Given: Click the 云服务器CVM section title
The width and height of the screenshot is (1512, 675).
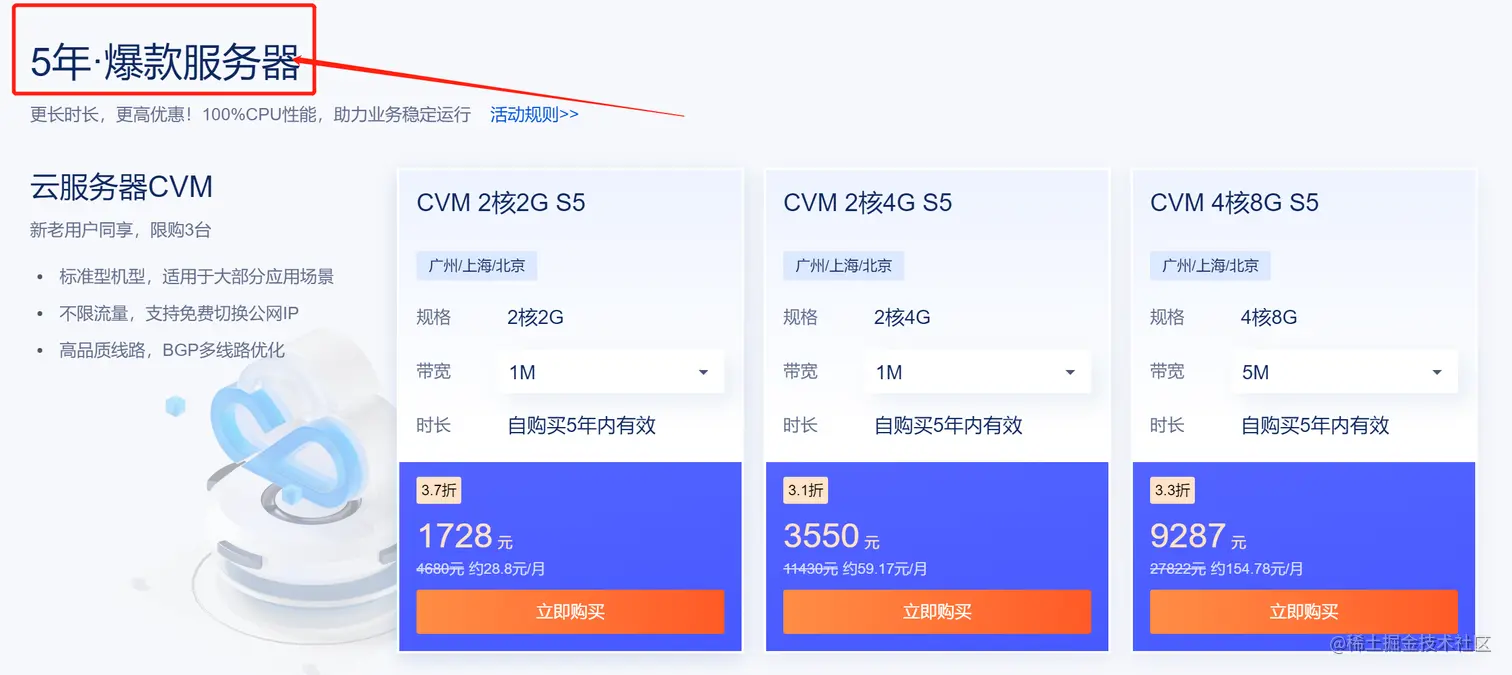Looking at the screenshot, I should click(x=121, y=186).
